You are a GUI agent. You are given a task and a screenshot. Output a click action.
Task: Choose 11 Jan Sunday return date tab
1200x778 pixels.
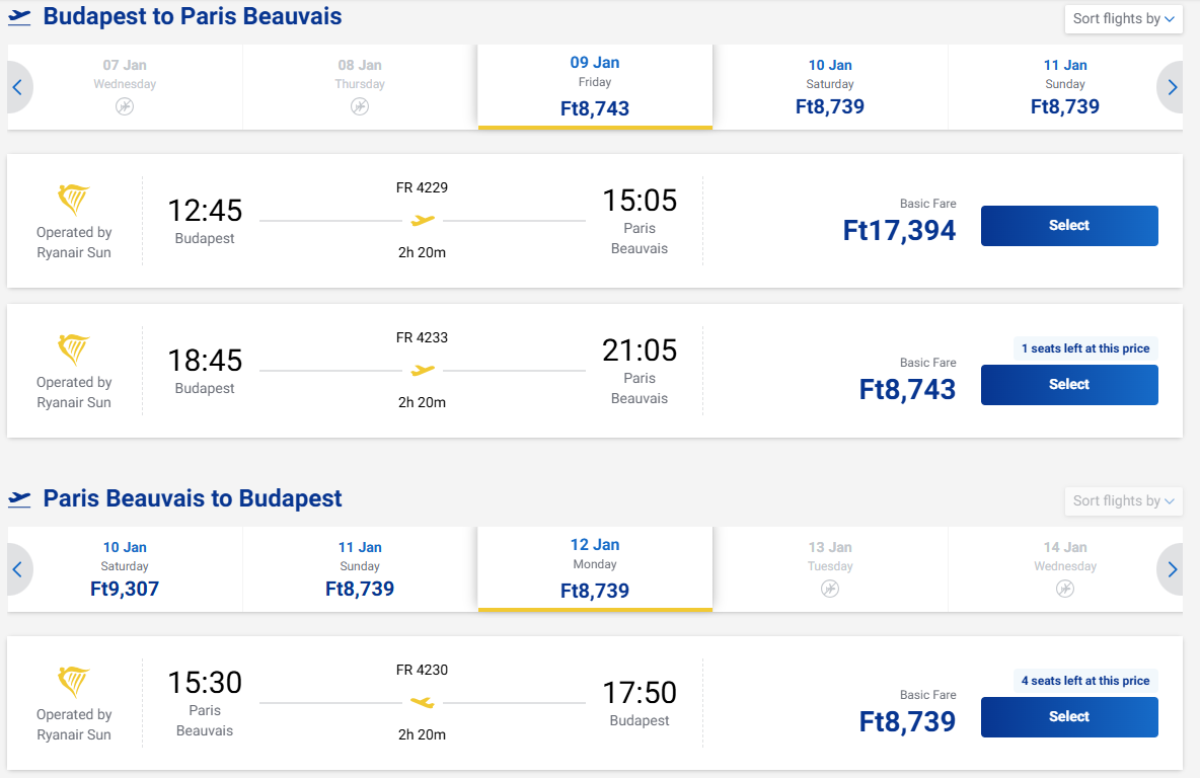[360, 569]
